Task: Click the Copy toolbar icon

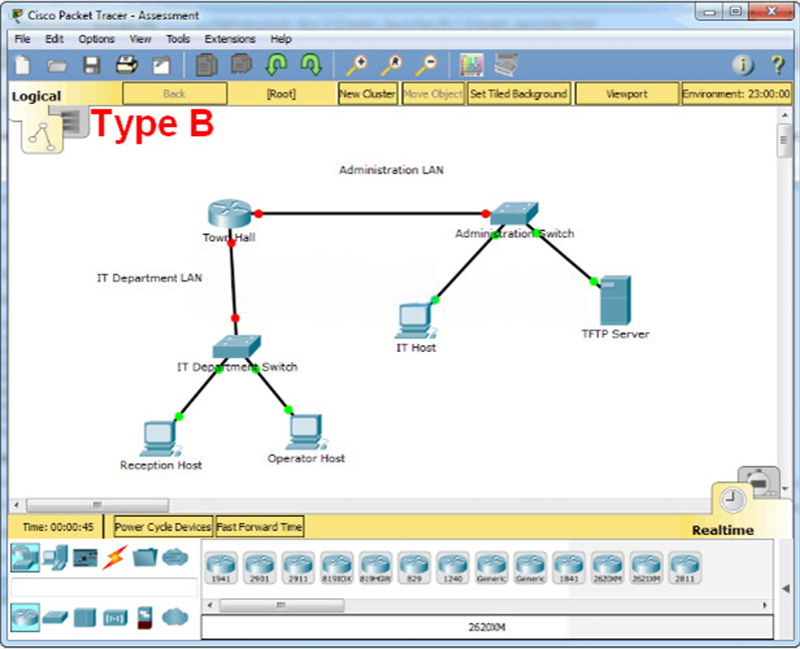Action: tap(206, 65)
